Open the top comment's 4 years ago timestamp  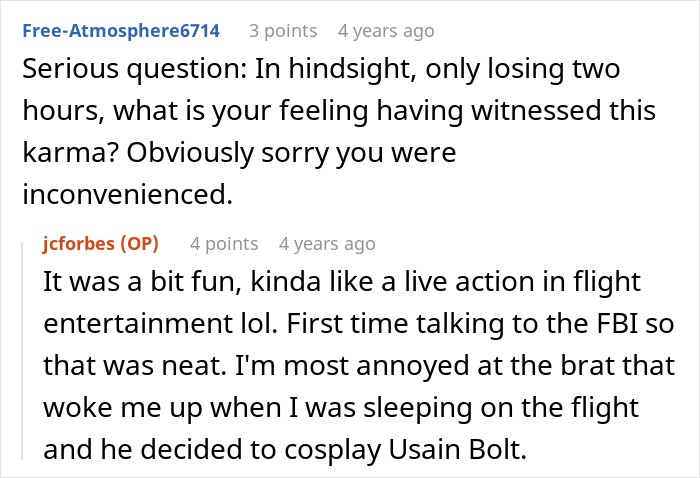[386, 31]
